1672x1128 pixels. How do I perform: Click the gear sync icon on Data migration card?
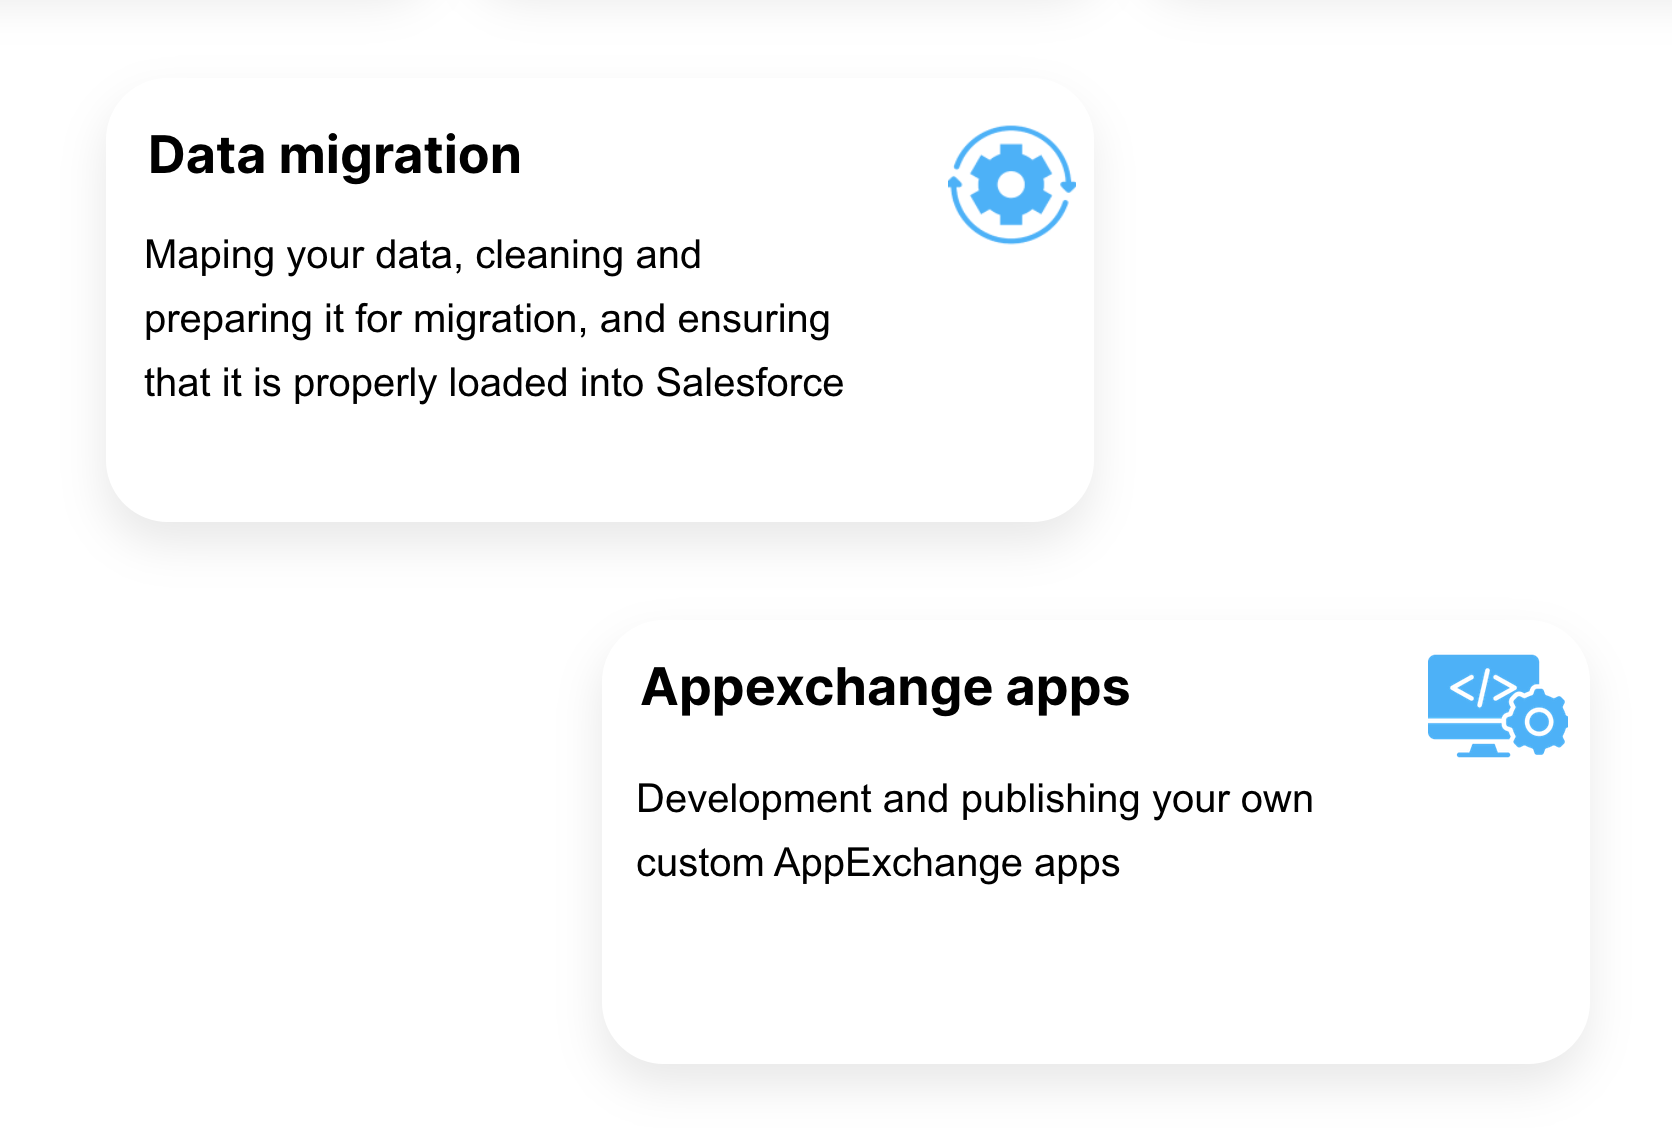1011,185
